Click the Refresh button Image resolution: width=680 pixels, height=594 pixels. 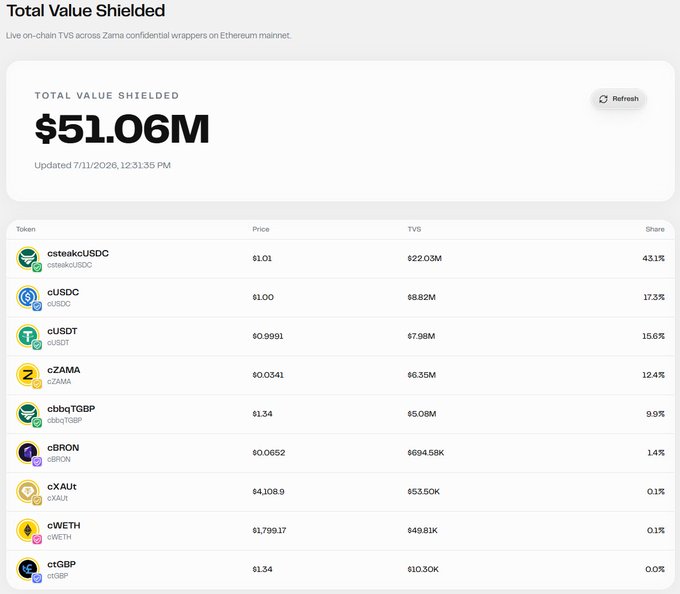(x=618, y=99)
